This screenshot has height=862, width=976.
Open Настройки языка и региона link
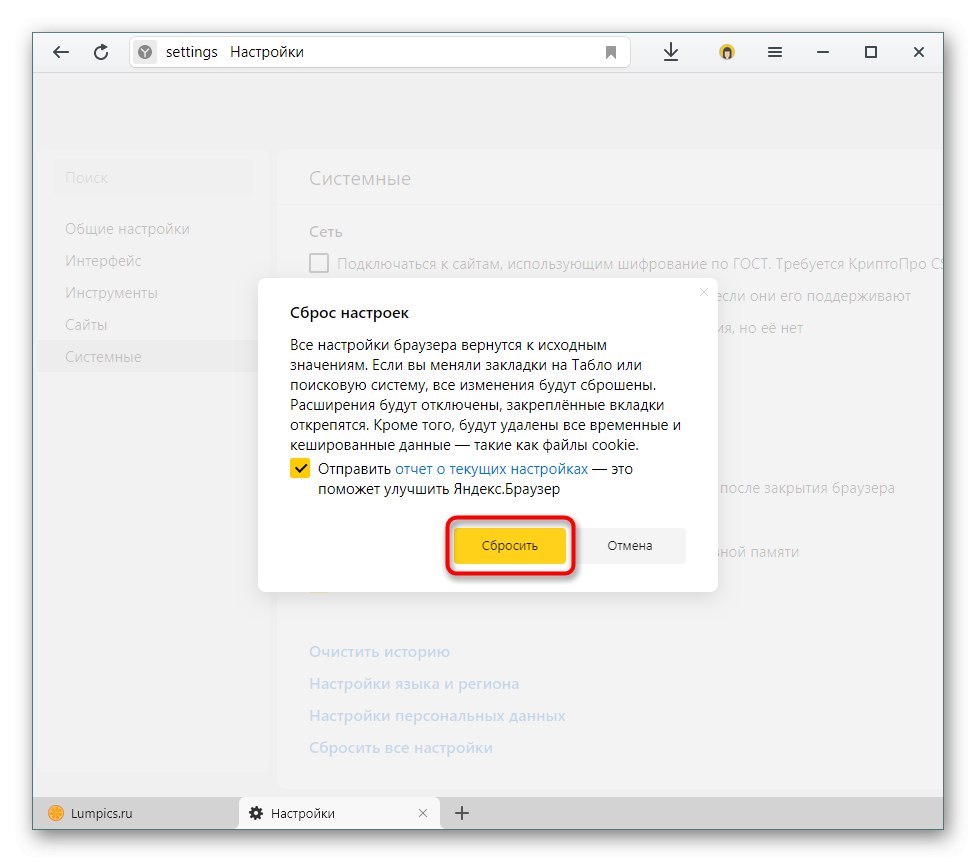tap(414, 684)
